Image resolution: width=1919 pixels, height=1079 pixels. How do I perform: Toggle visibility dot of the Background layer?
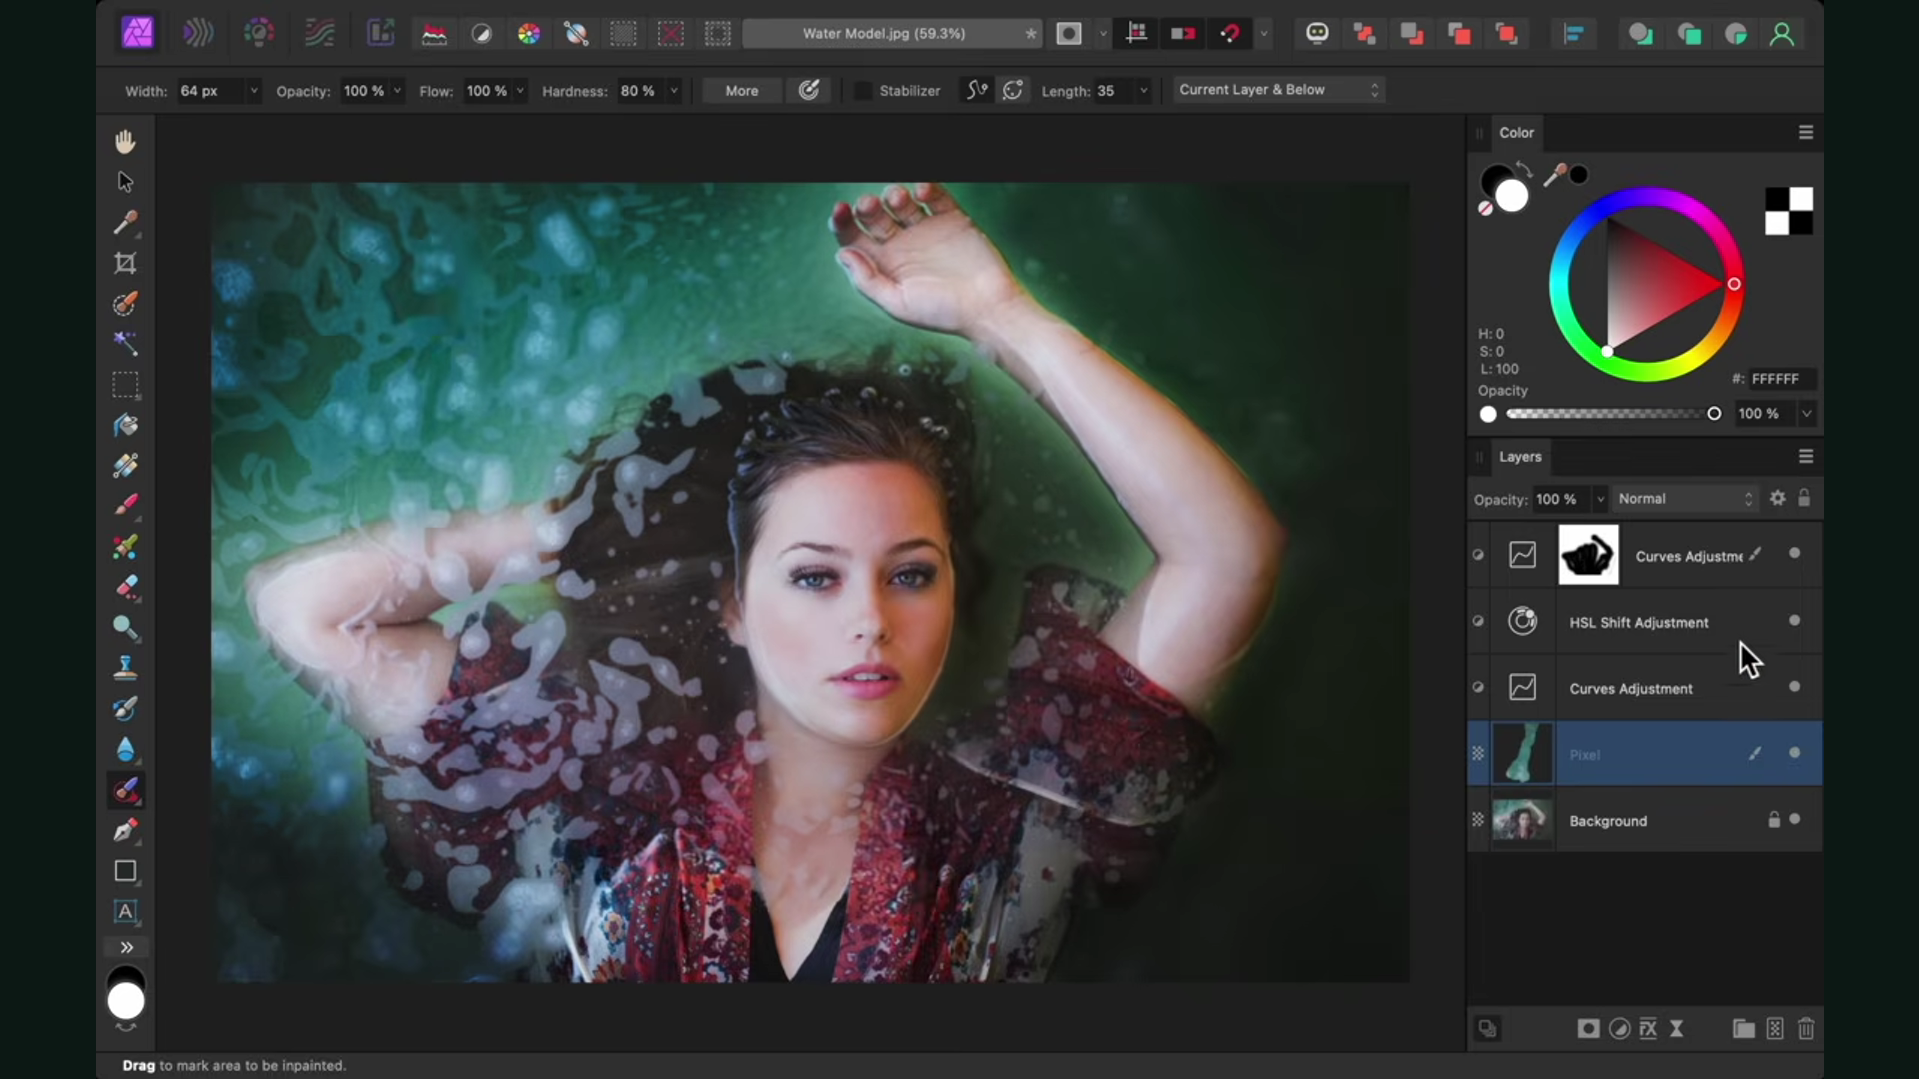(x=1794, y=819)
